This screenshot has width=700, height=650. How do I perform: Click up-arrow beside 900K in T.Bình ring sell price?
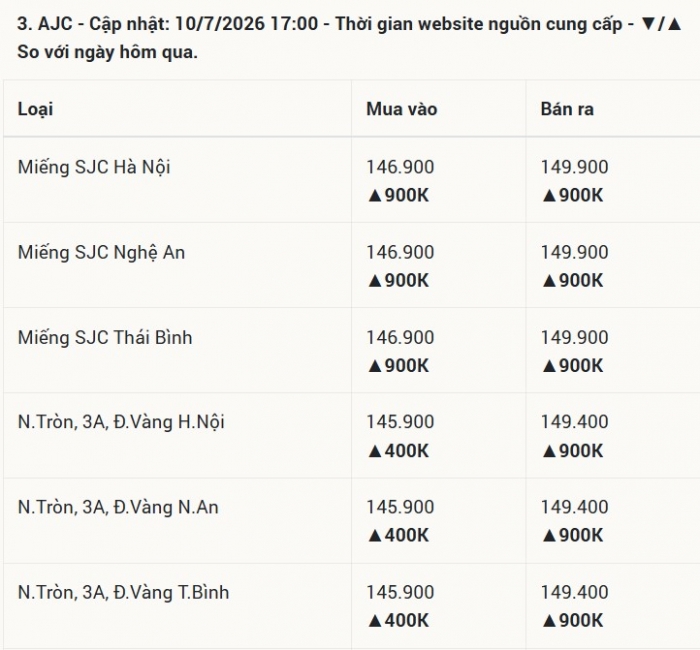(x=549, y=621)
